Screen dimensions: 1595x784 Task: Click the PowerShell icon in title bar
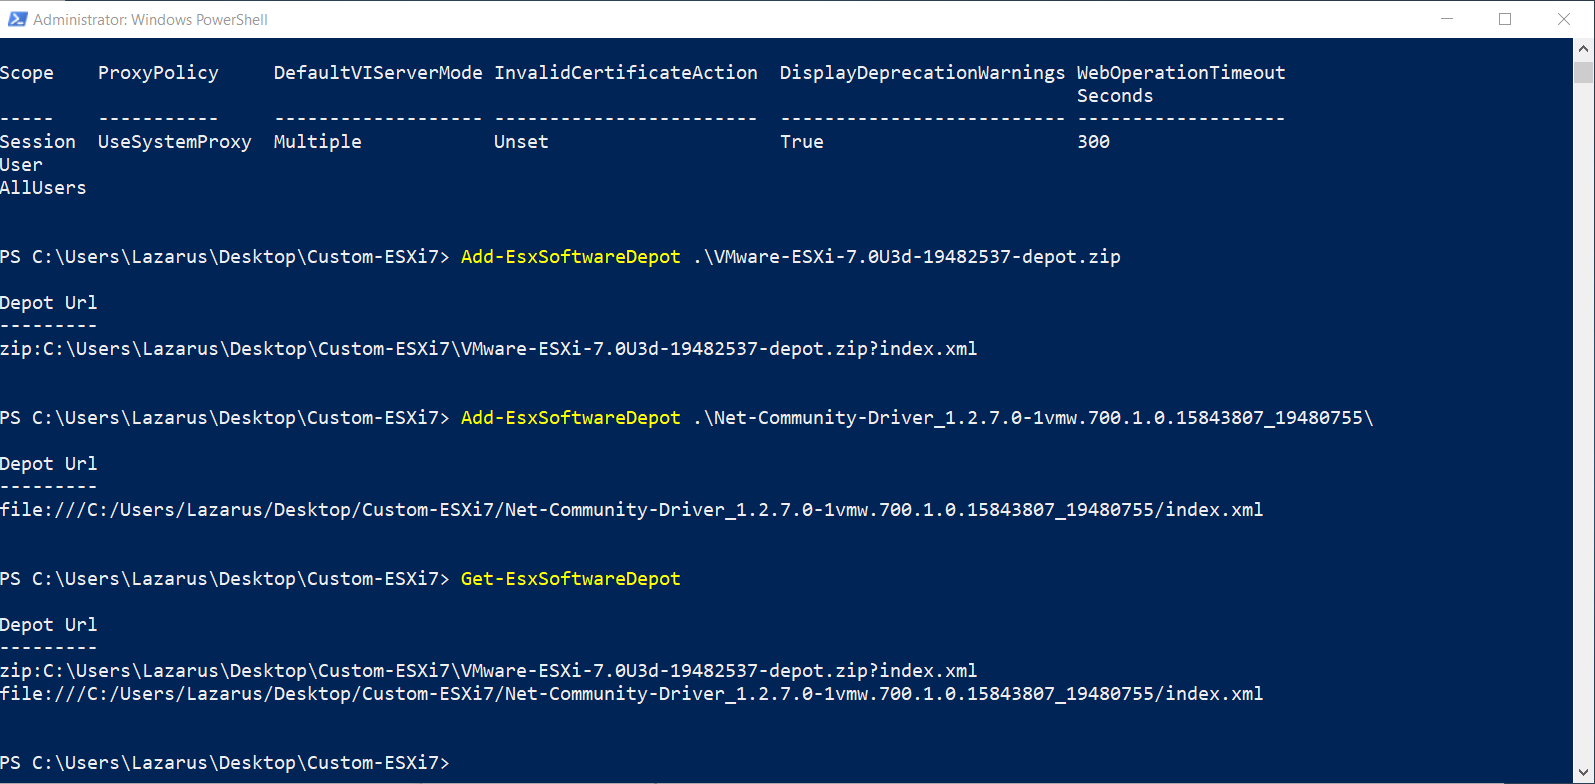17,19
